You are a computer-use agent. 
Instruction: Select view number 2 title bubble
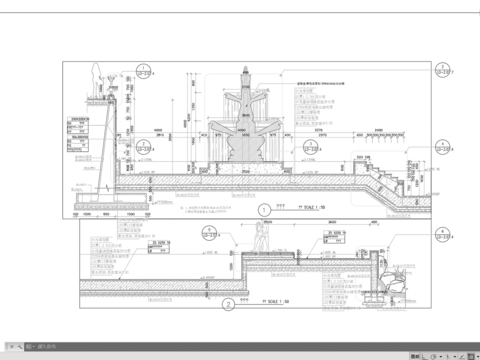pos(228,304)
